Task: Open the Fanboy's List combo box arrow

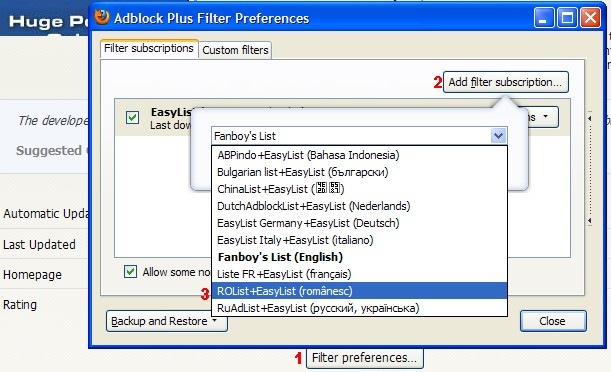Action: tap(498, 136)
